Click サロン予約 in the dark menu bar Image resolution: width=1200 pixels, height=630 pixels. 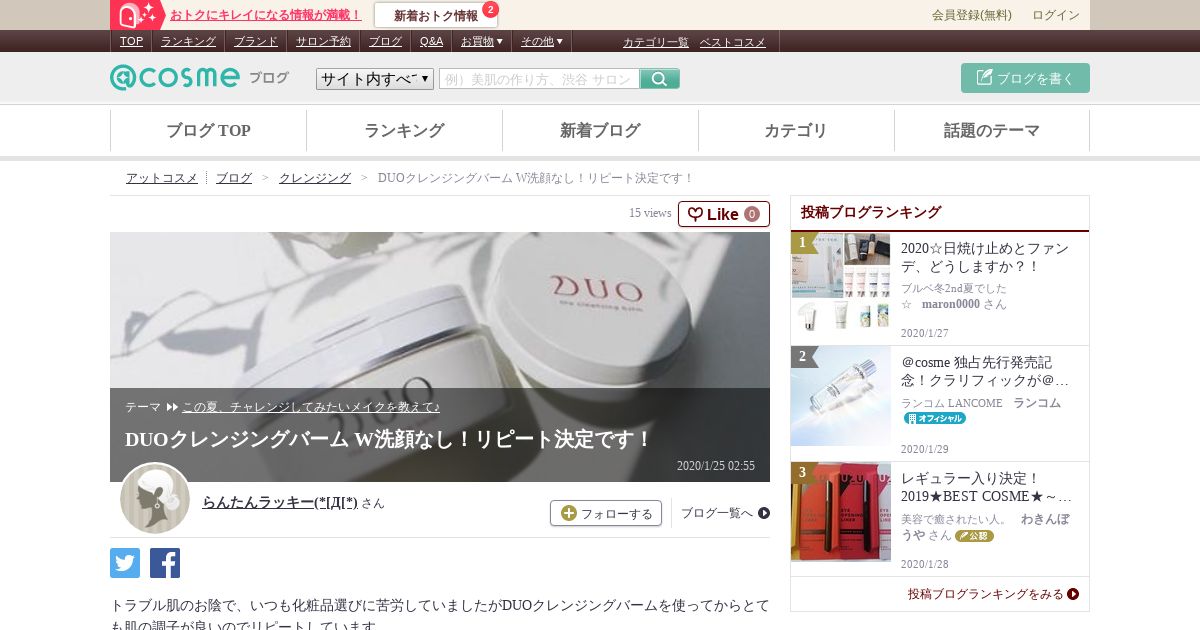point(323,41)
